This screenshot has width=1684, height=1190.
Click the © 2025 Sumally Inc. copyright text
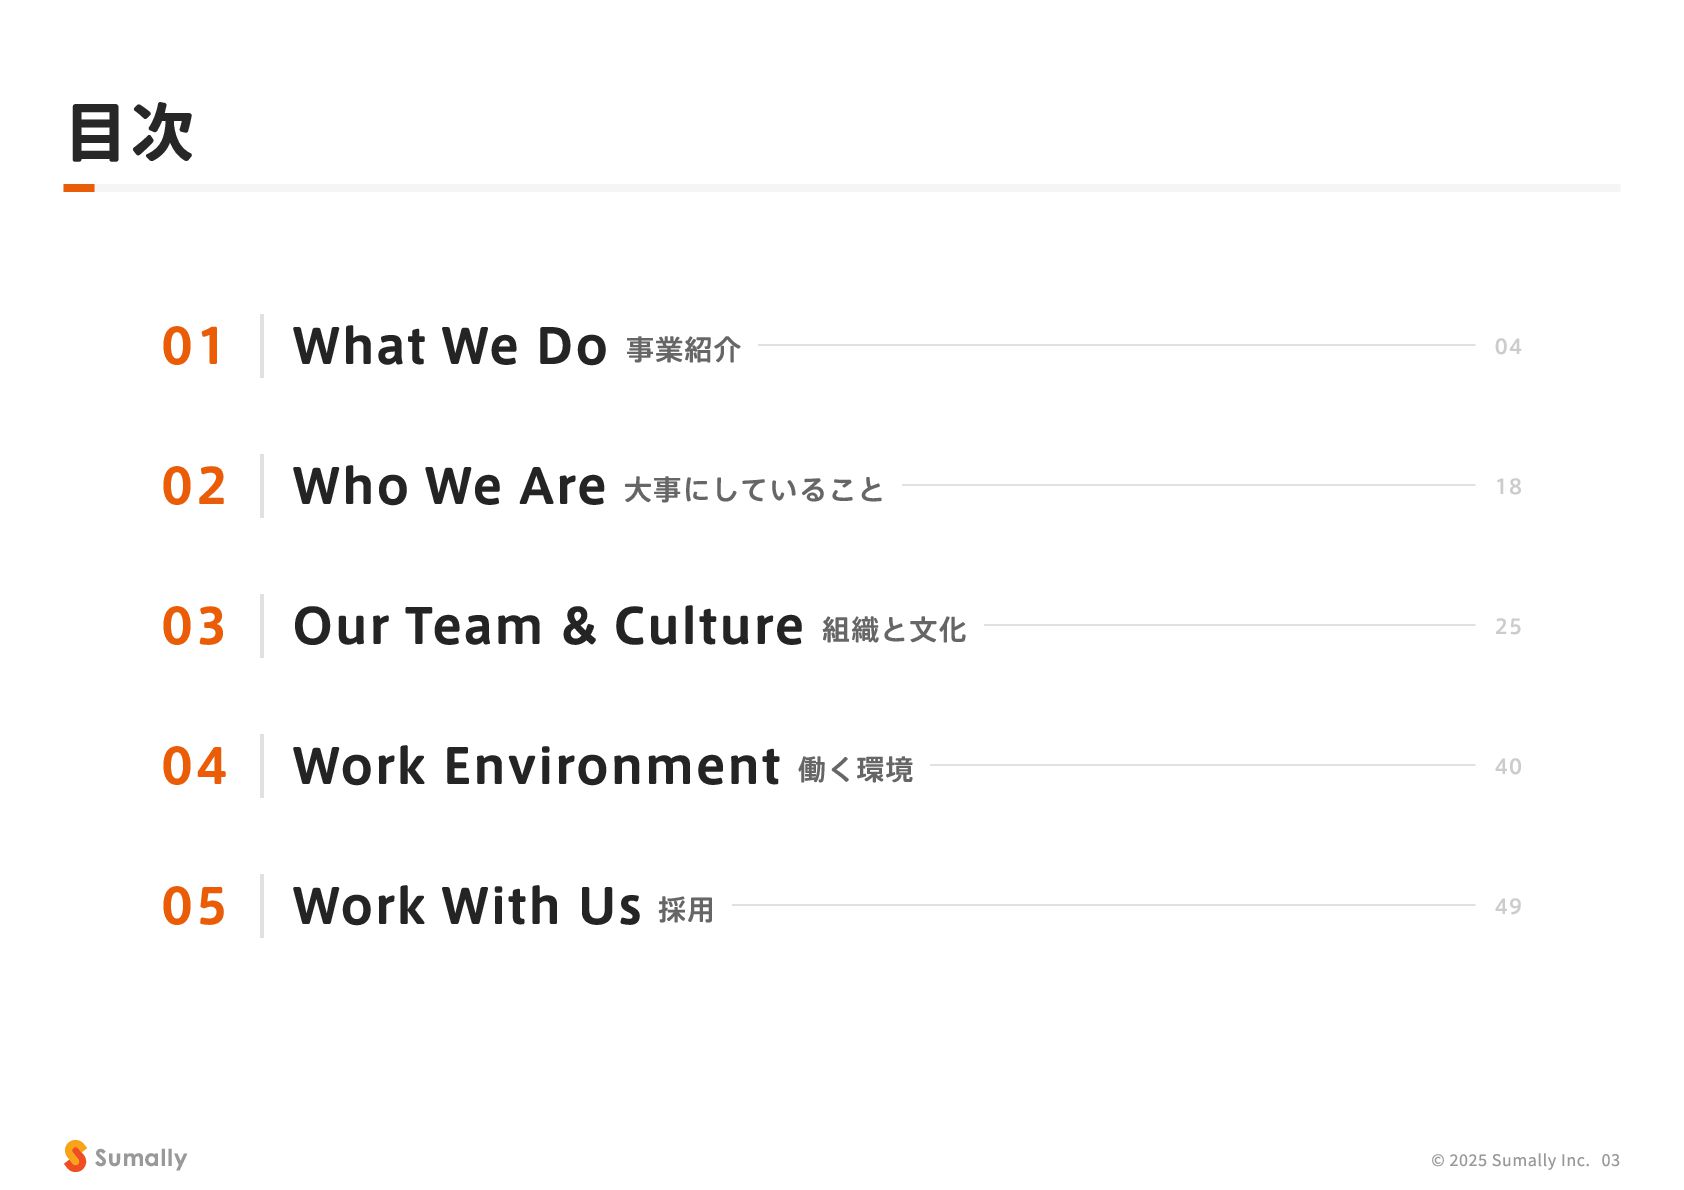[1510, 1160]
